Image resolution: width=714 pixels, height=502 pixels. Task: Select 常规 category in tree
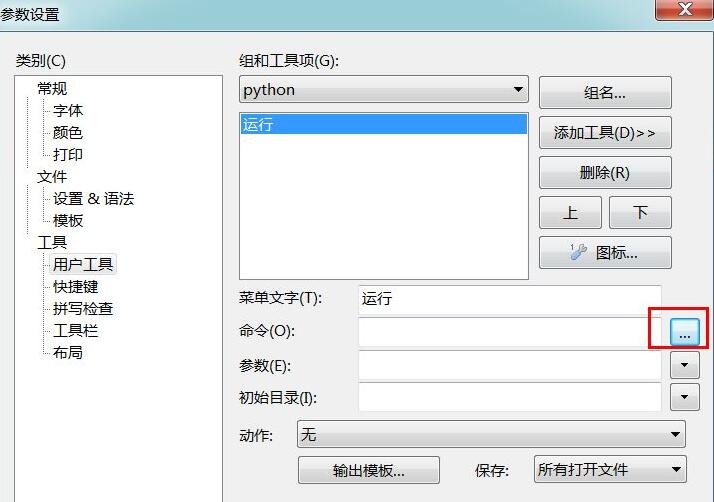tap(52, 88)
